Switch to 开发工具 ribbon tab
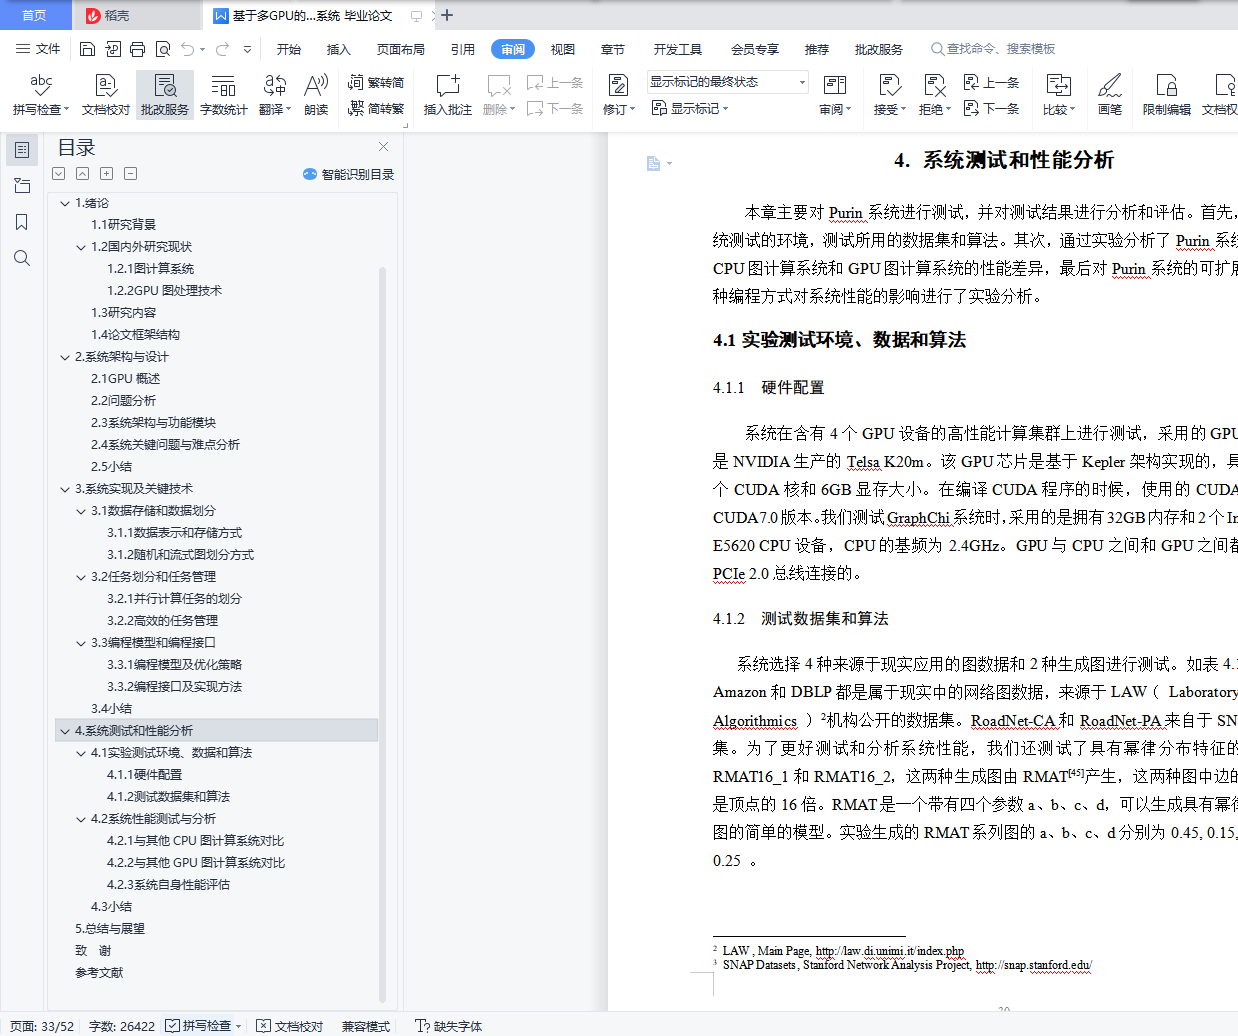The height and width of the screenshot is (1036, 1238). (x=678, y=49)
